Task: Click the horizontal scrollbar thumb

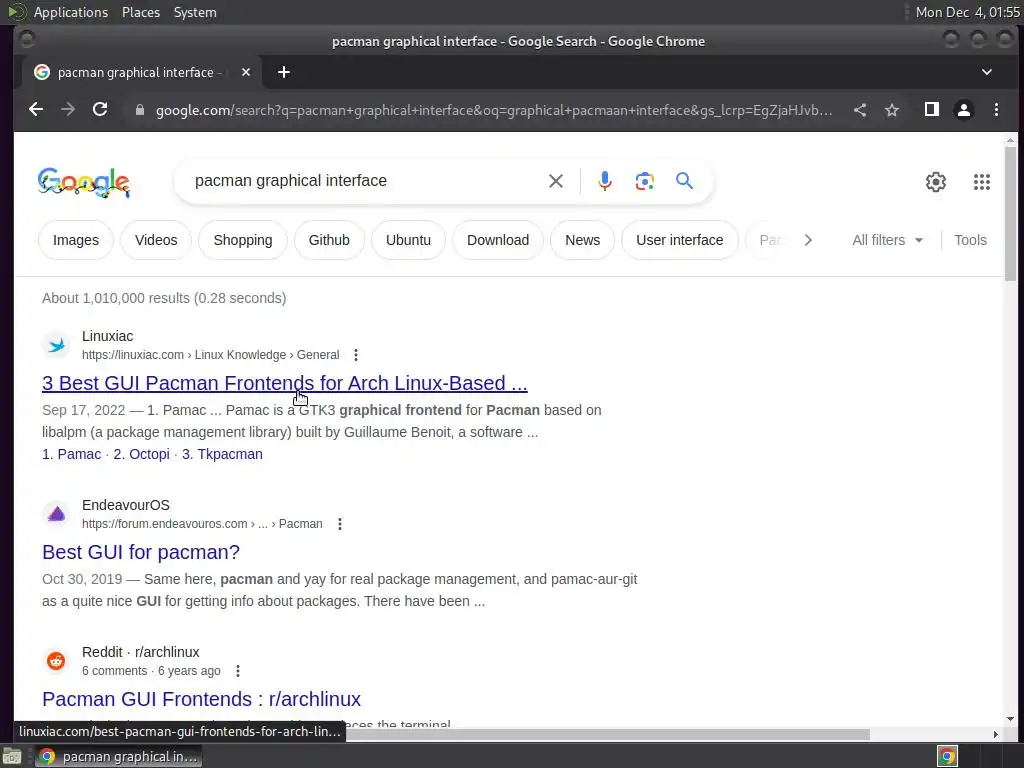Action: [x=607, y=735]
